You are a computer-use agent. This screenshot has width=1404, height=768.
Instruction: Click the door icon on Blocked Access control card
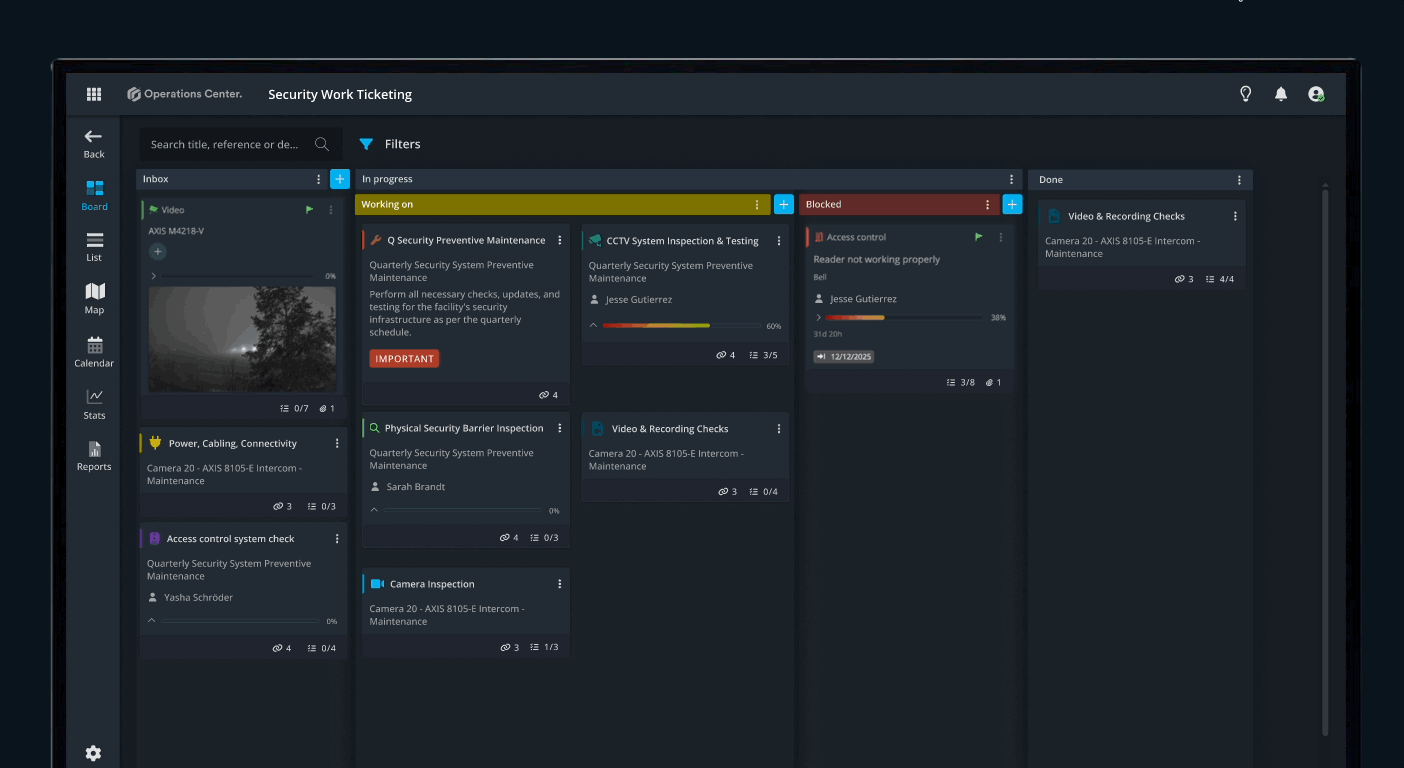tap(819, 237)
